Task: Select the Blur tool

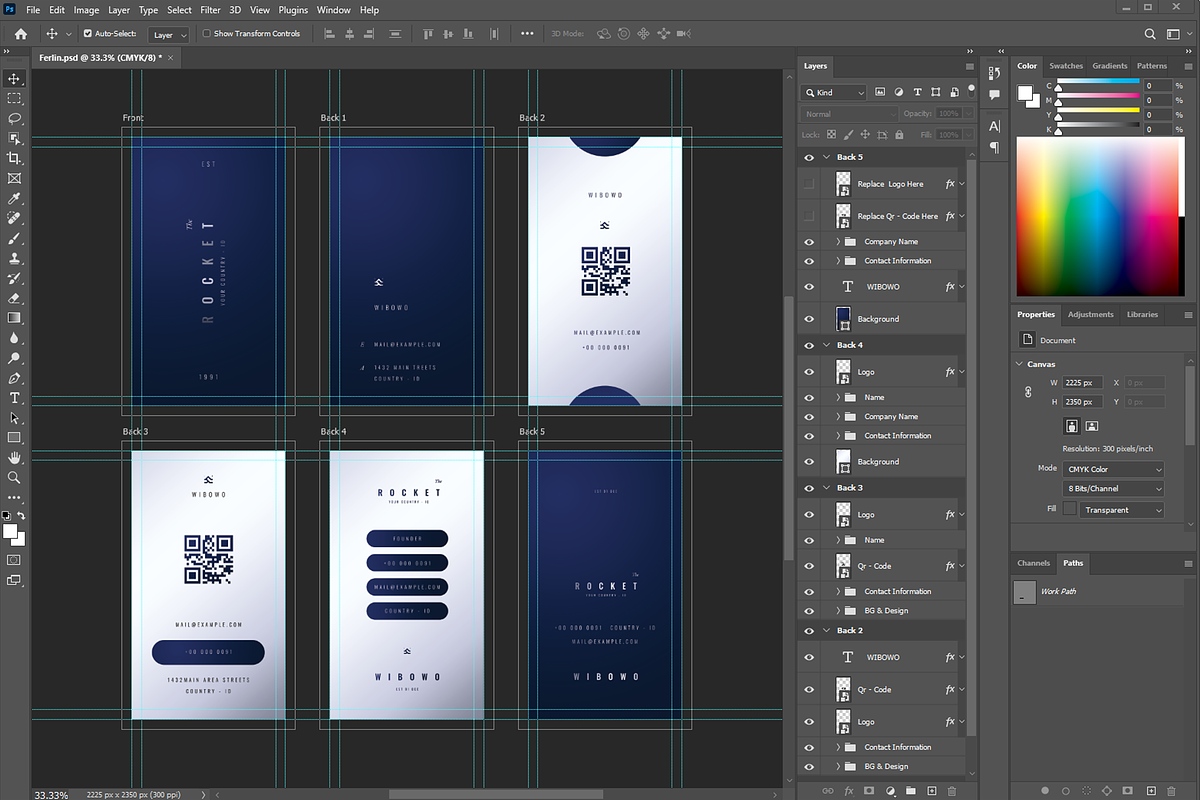Action: [14, 338]
